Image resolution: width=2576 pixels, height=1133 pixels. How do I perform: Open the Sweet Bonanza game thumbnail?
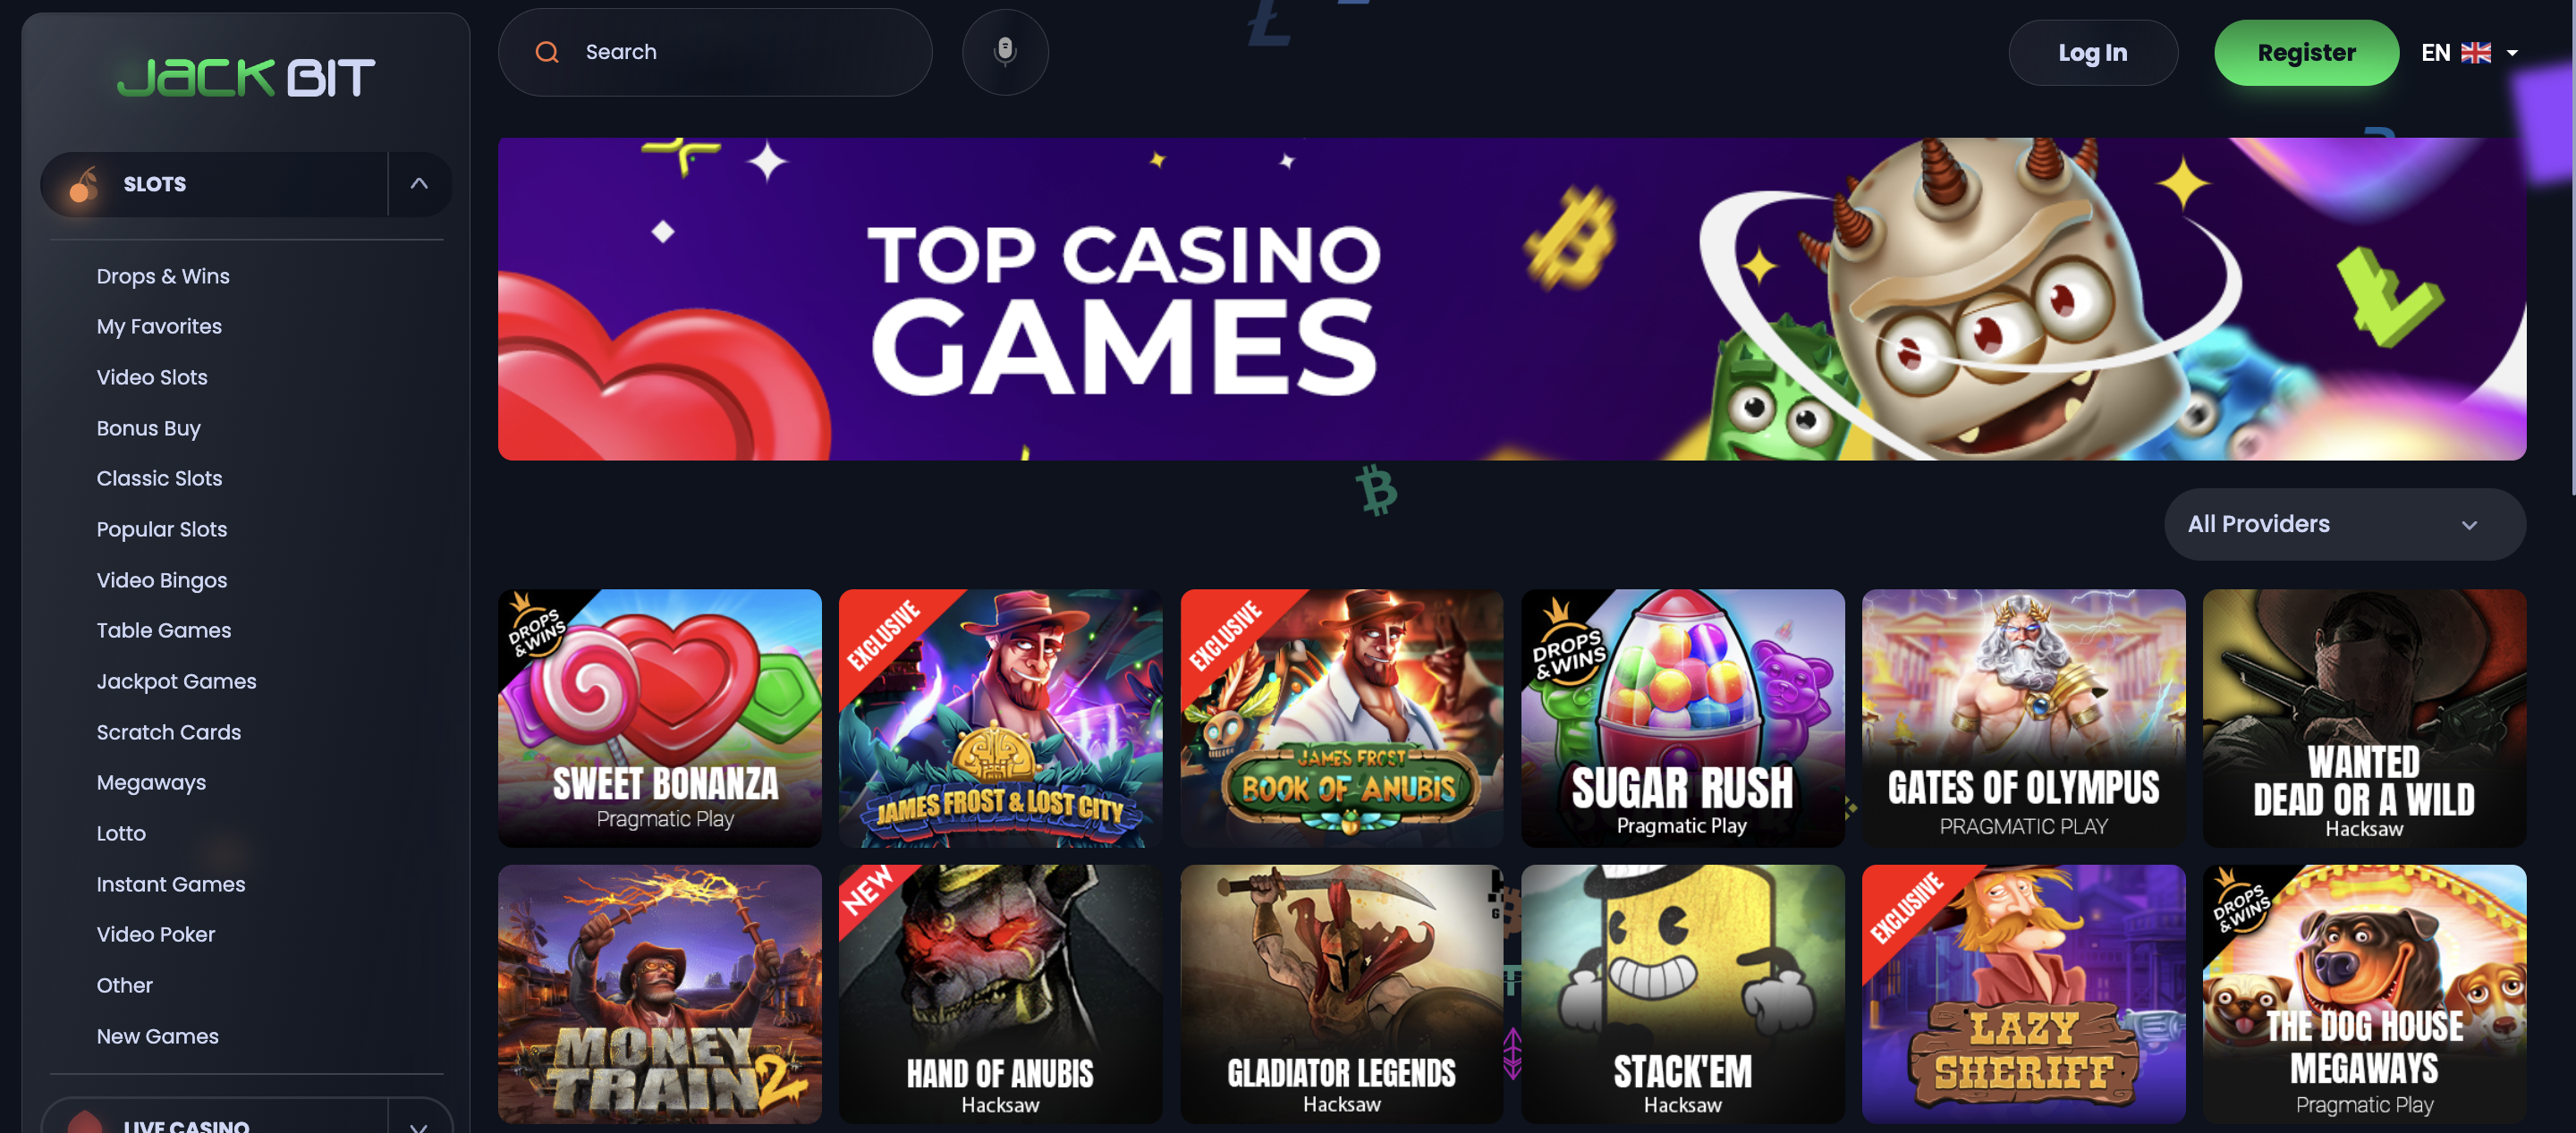point(660,717)
